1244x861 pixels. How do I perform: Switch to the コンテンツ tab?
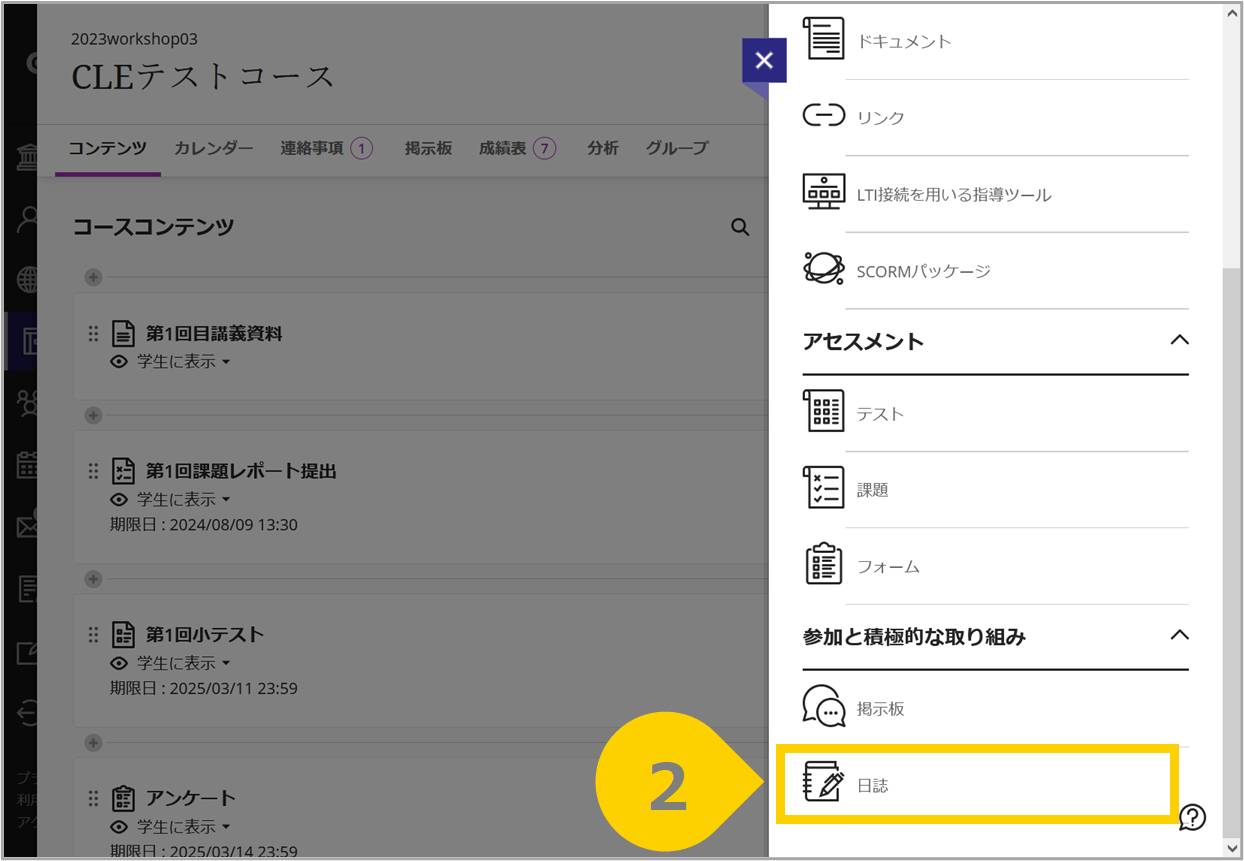coord(108,148)
